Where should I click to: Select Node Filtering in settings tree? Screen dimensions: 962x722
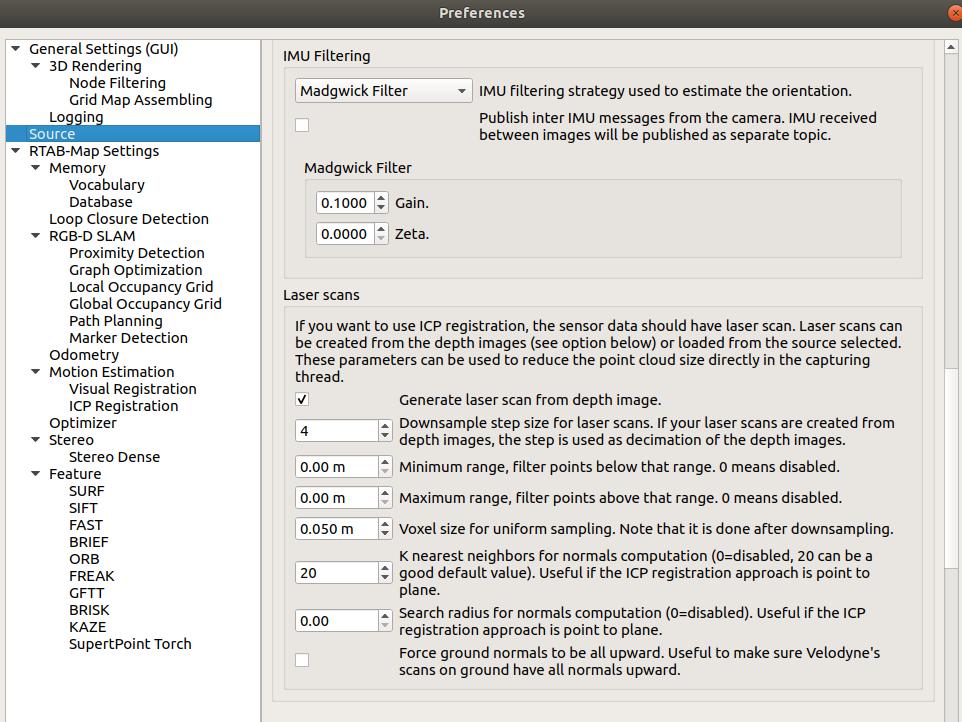(x=117, y=83)
